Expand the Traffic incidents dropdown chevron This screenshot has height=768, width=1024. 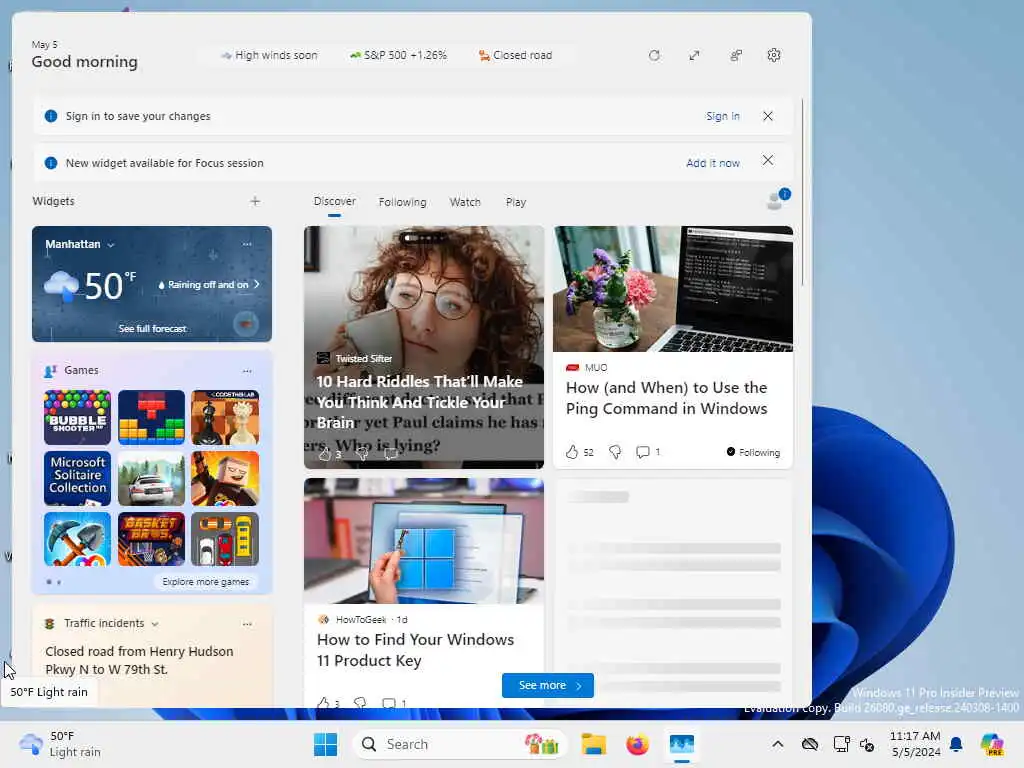[155, 624]
